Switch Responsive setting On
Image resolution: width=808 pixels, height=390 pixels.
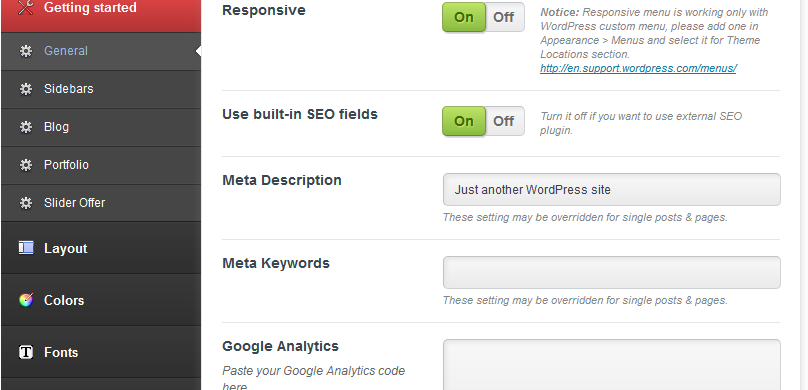coord(464,17)
